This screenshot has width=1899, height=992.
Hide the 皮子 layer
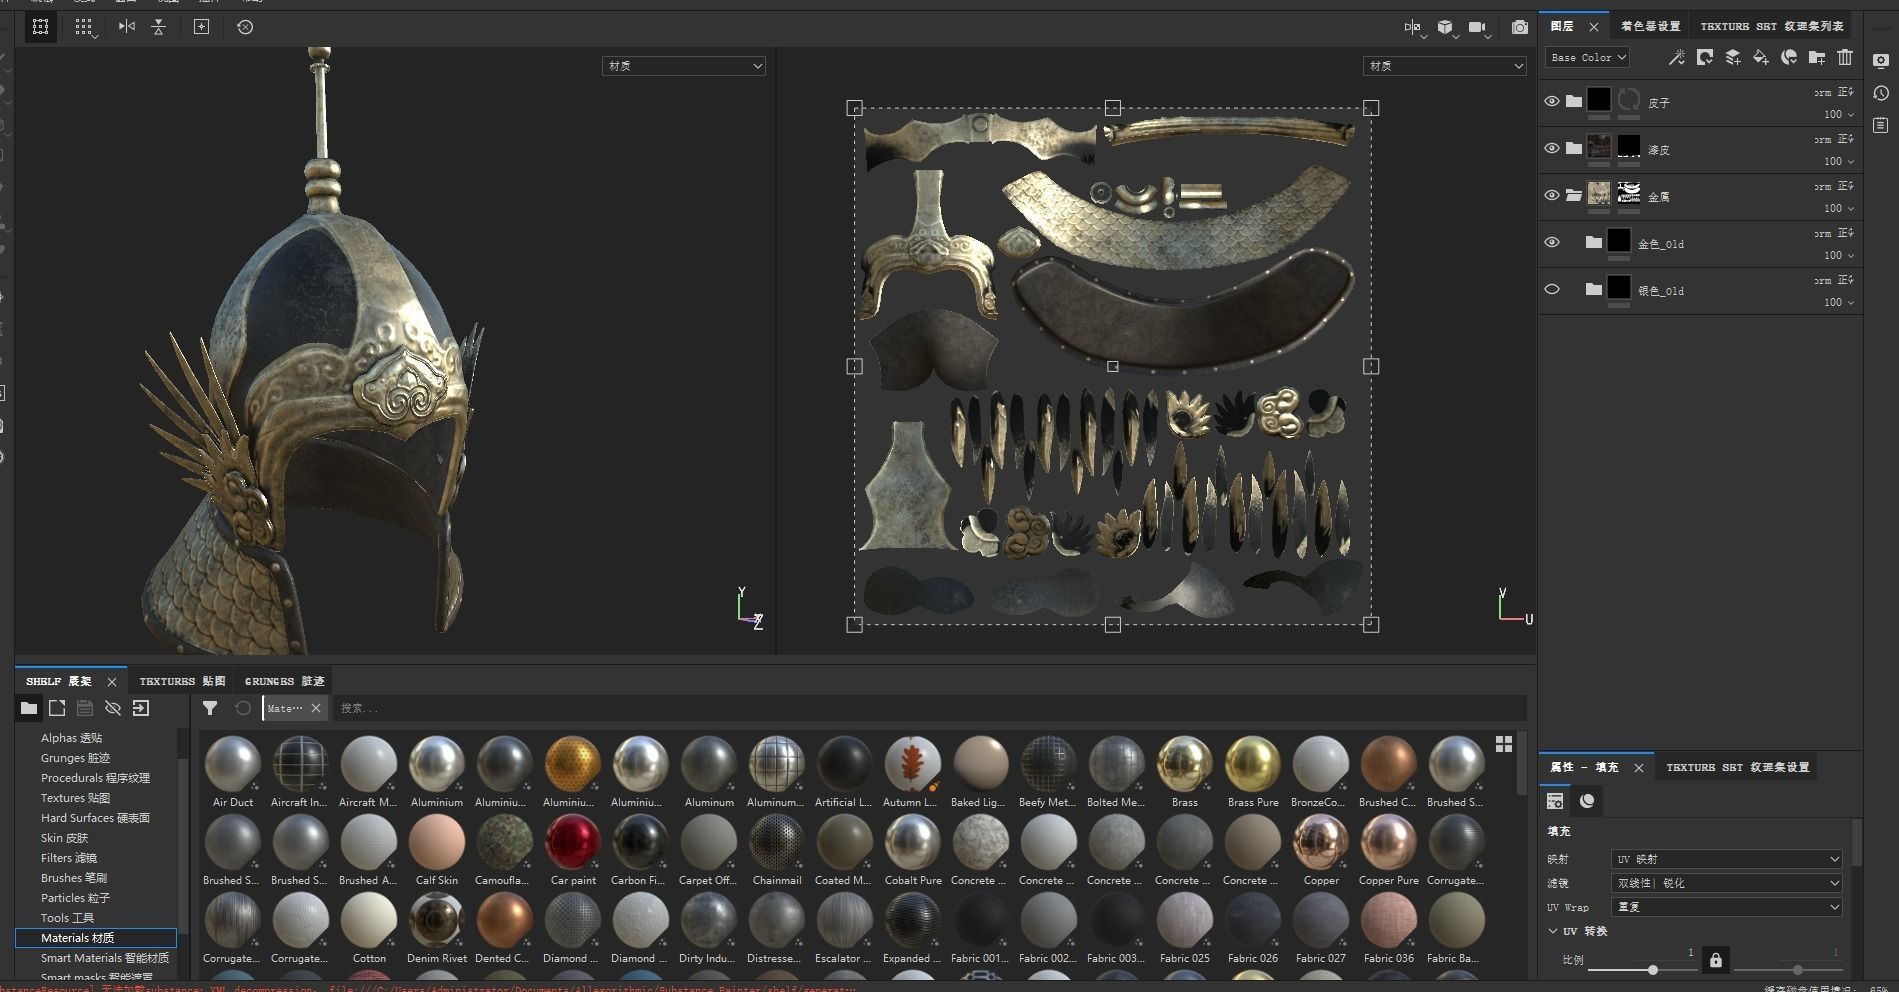1552,101
